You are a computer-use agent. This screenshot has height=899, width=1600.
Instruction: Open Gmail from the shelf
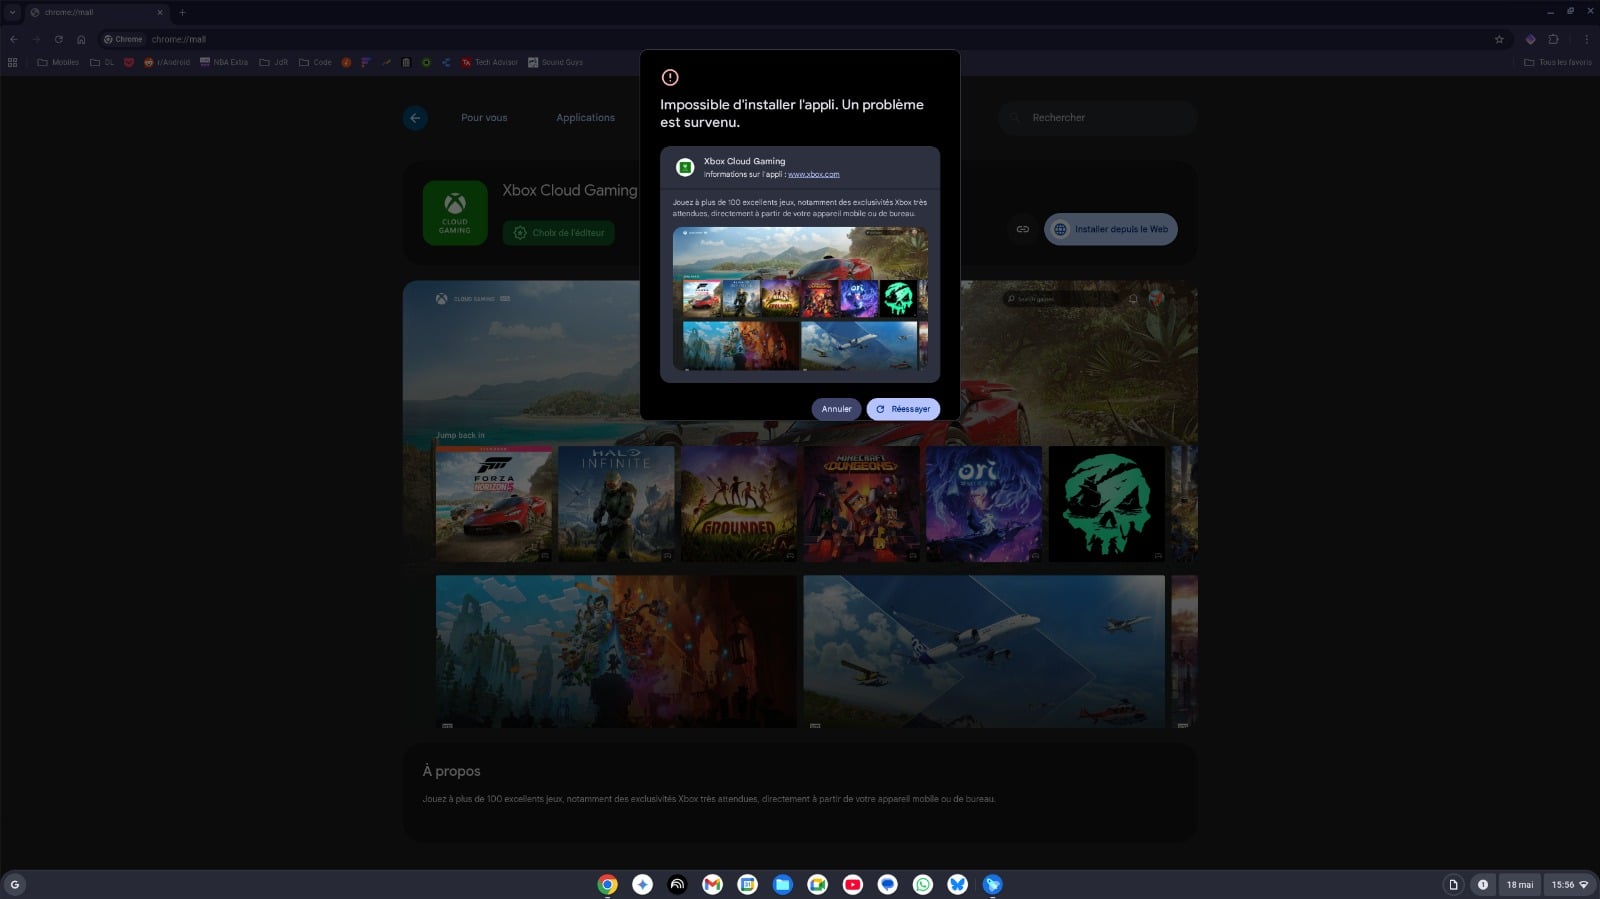click(712, 884)
